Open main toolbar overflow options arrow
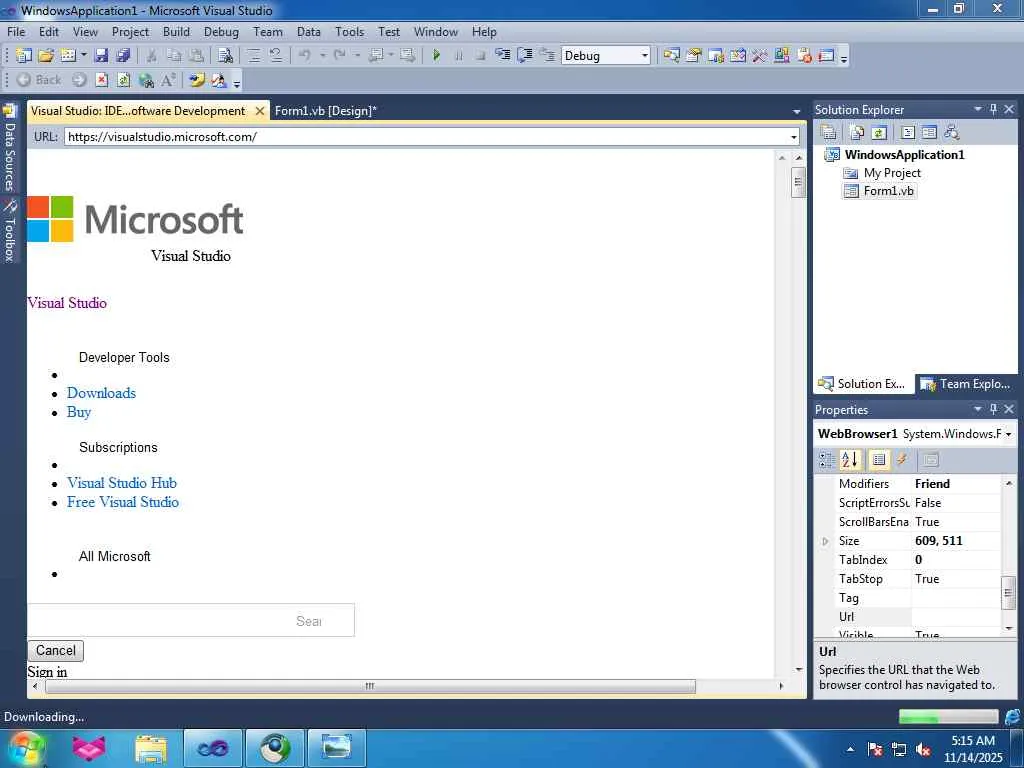 point(844,59)
